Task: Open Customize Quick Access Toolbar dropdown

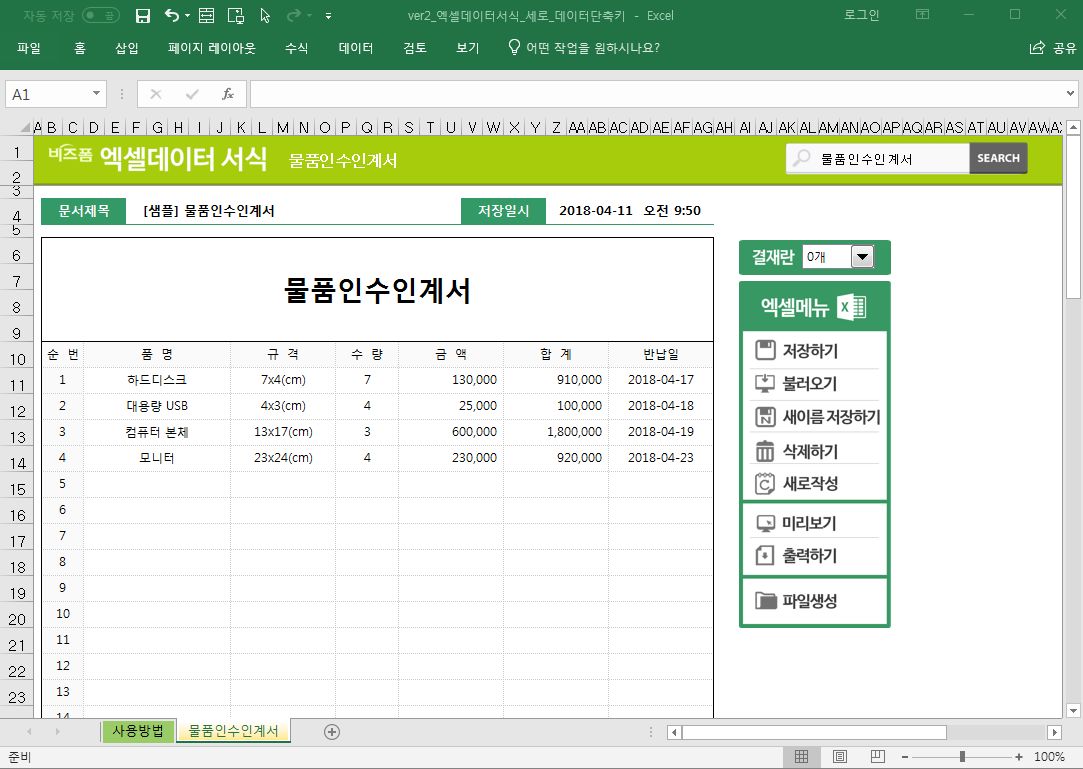Action: pyautogui.click(x=329, y=16)
